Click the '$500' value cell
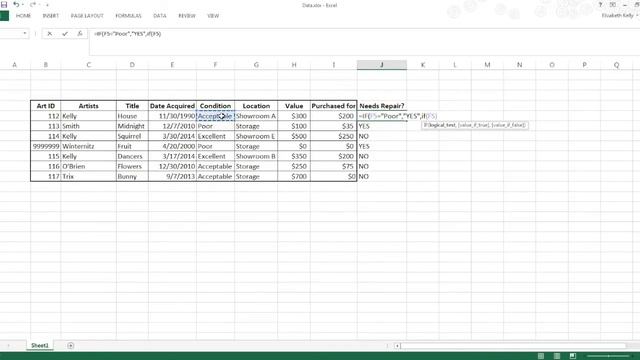Viewport: 640px width, 360px height. tap(294, 136)
